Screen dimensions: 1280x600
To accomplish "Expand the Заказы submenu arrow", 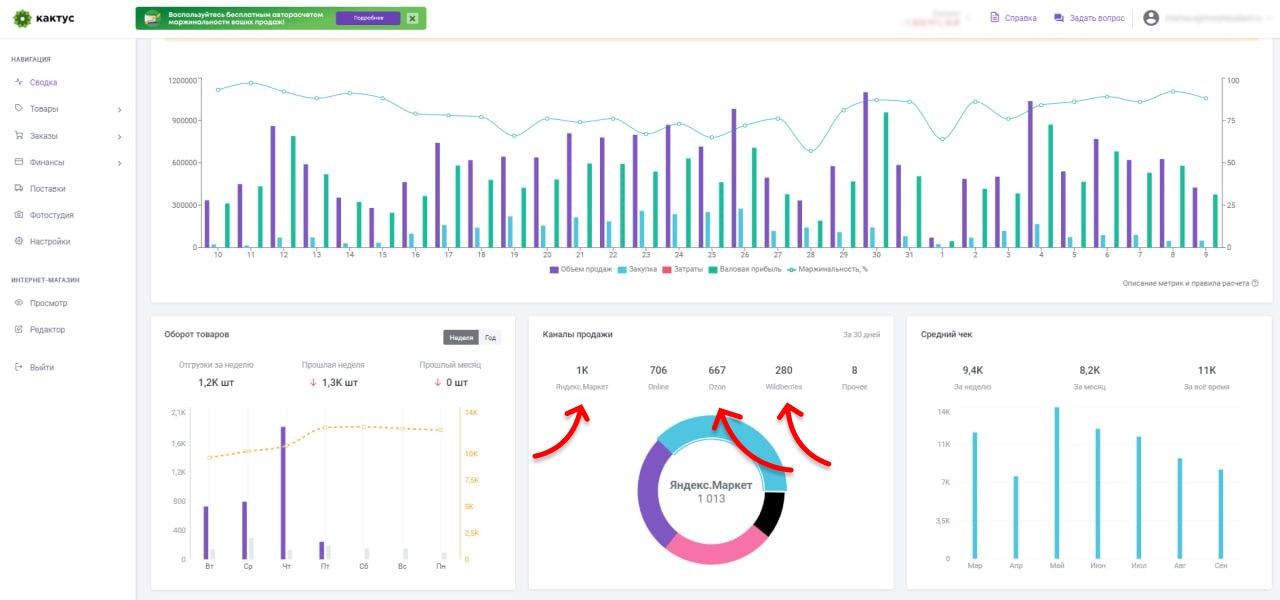I will pos(119,136).
